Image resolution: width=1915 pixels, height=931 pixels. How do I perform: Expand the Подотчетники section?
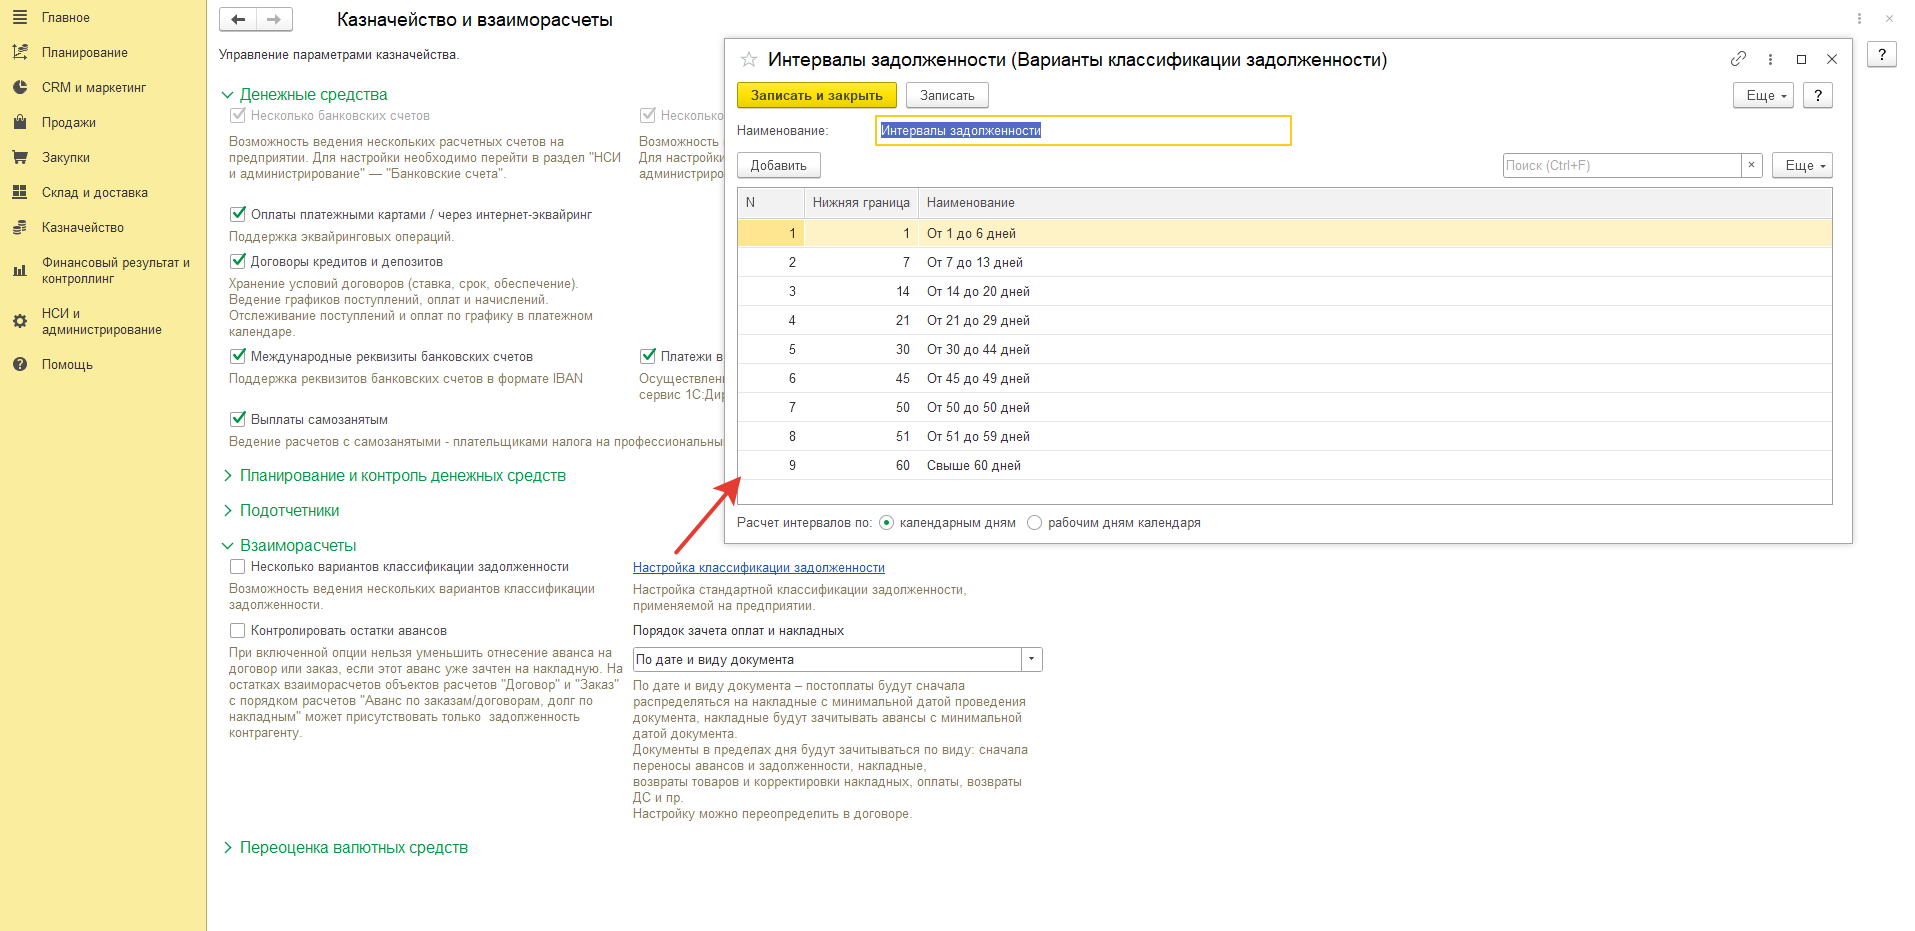click(289, 511)
